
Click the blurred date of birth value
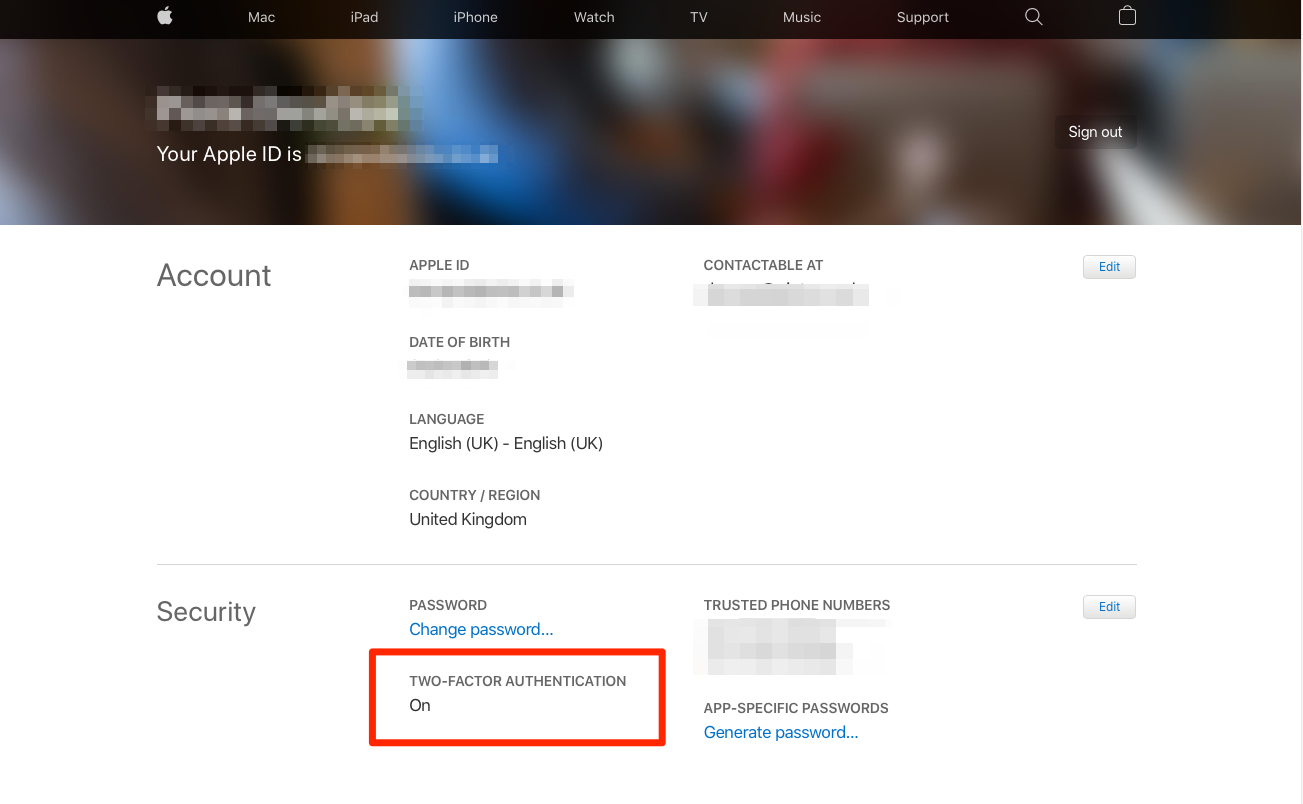pyautogui.click(x=453, y=367)
